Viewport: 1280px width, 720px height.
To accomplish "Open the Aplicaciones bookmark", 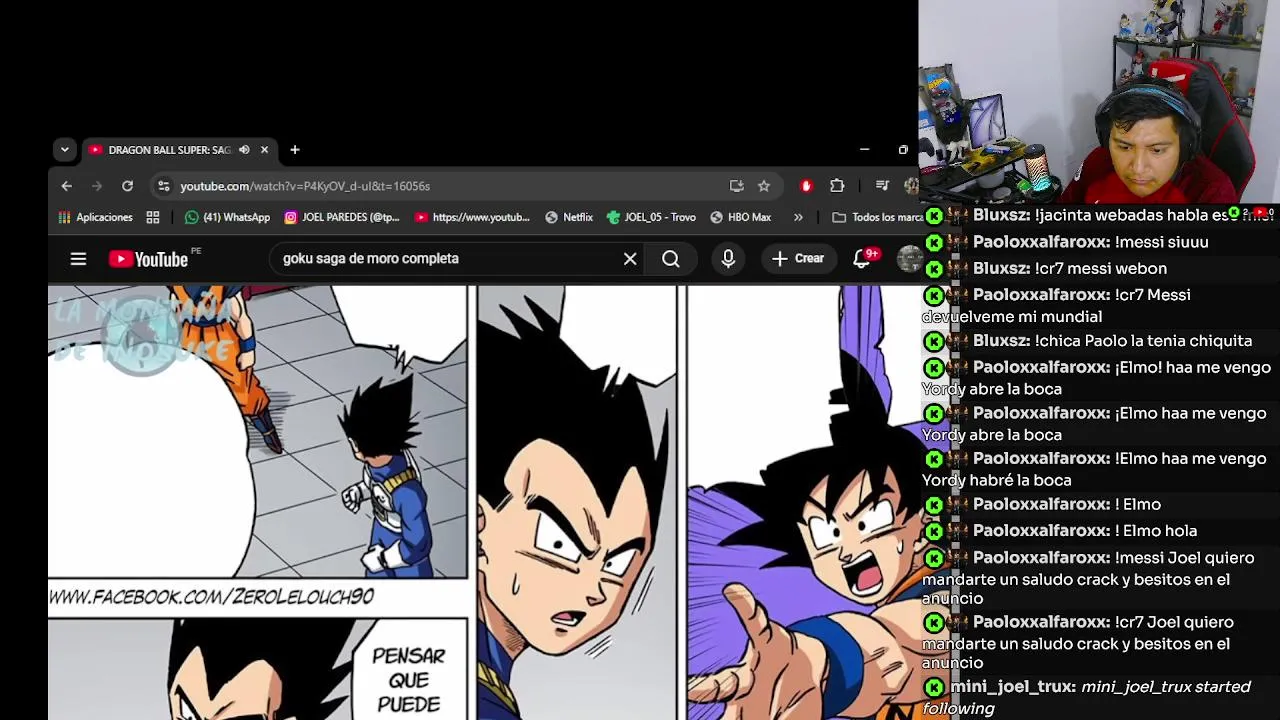I will coord(95,217).
